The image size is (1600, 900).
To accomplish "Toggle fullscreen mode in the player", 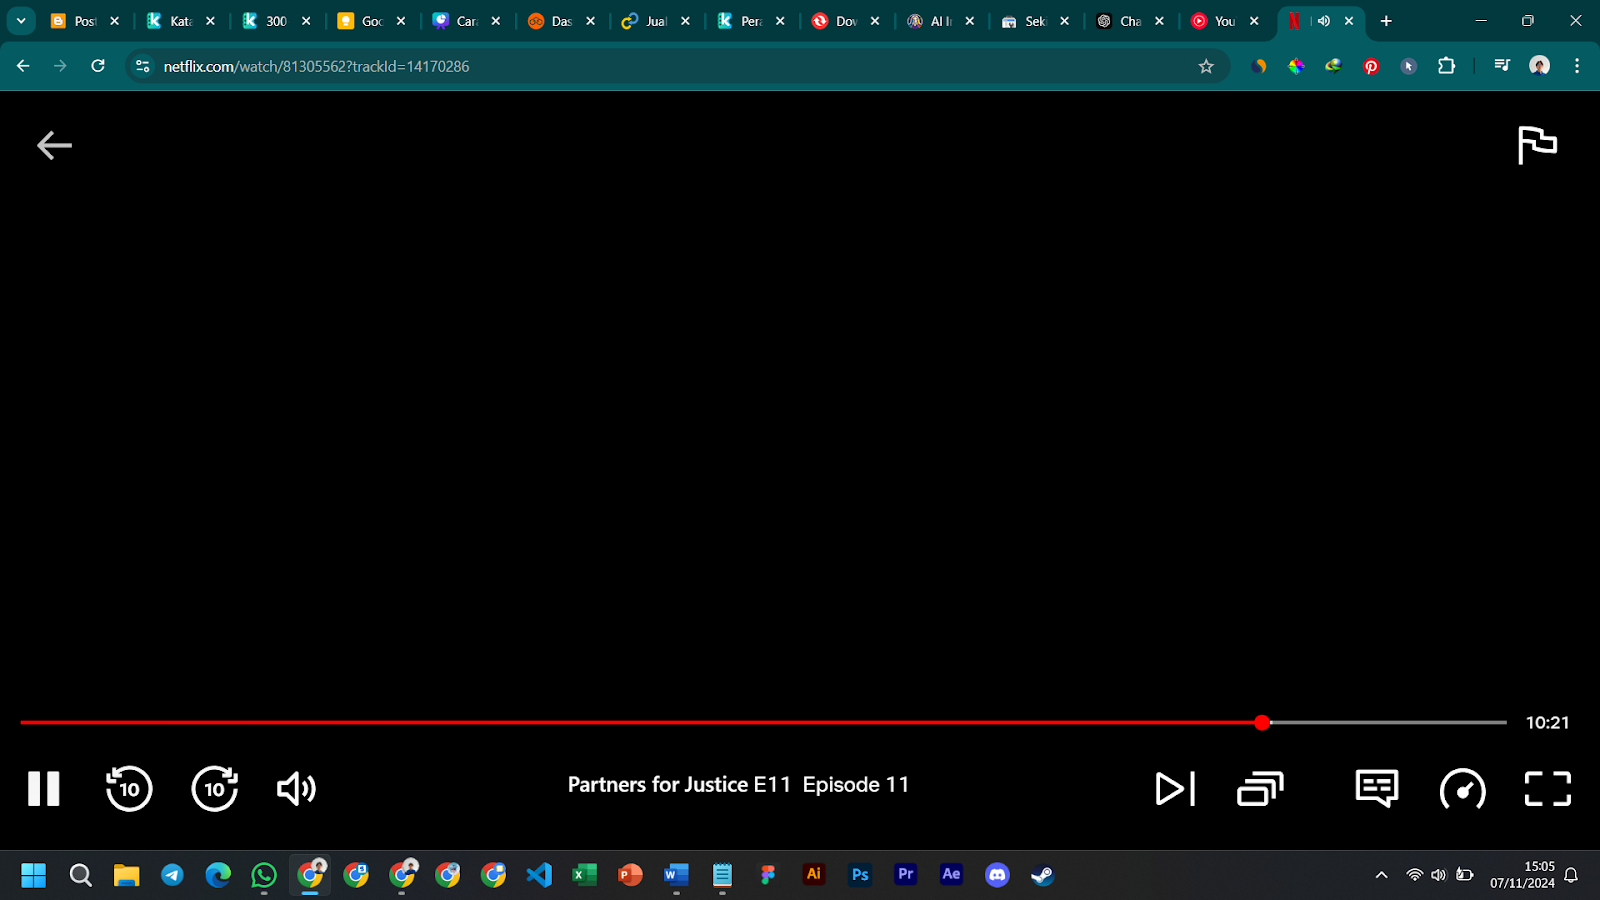I will point(1548,789).
